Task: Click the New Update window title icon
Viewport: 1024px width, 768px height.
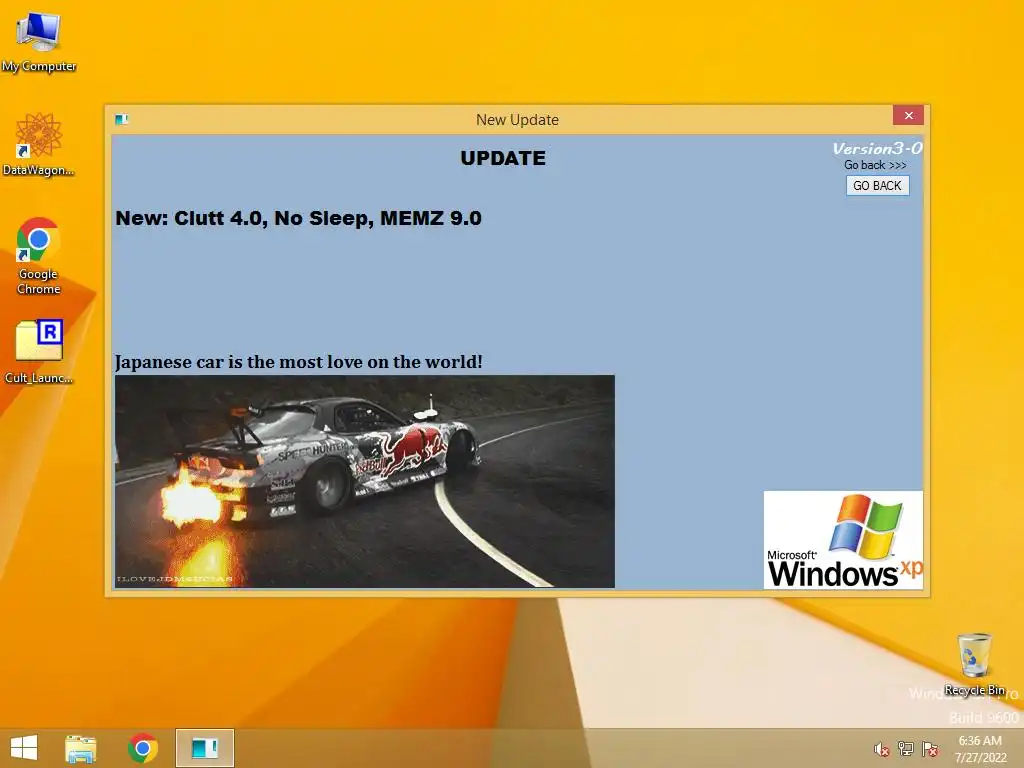Action: (121, 119)
